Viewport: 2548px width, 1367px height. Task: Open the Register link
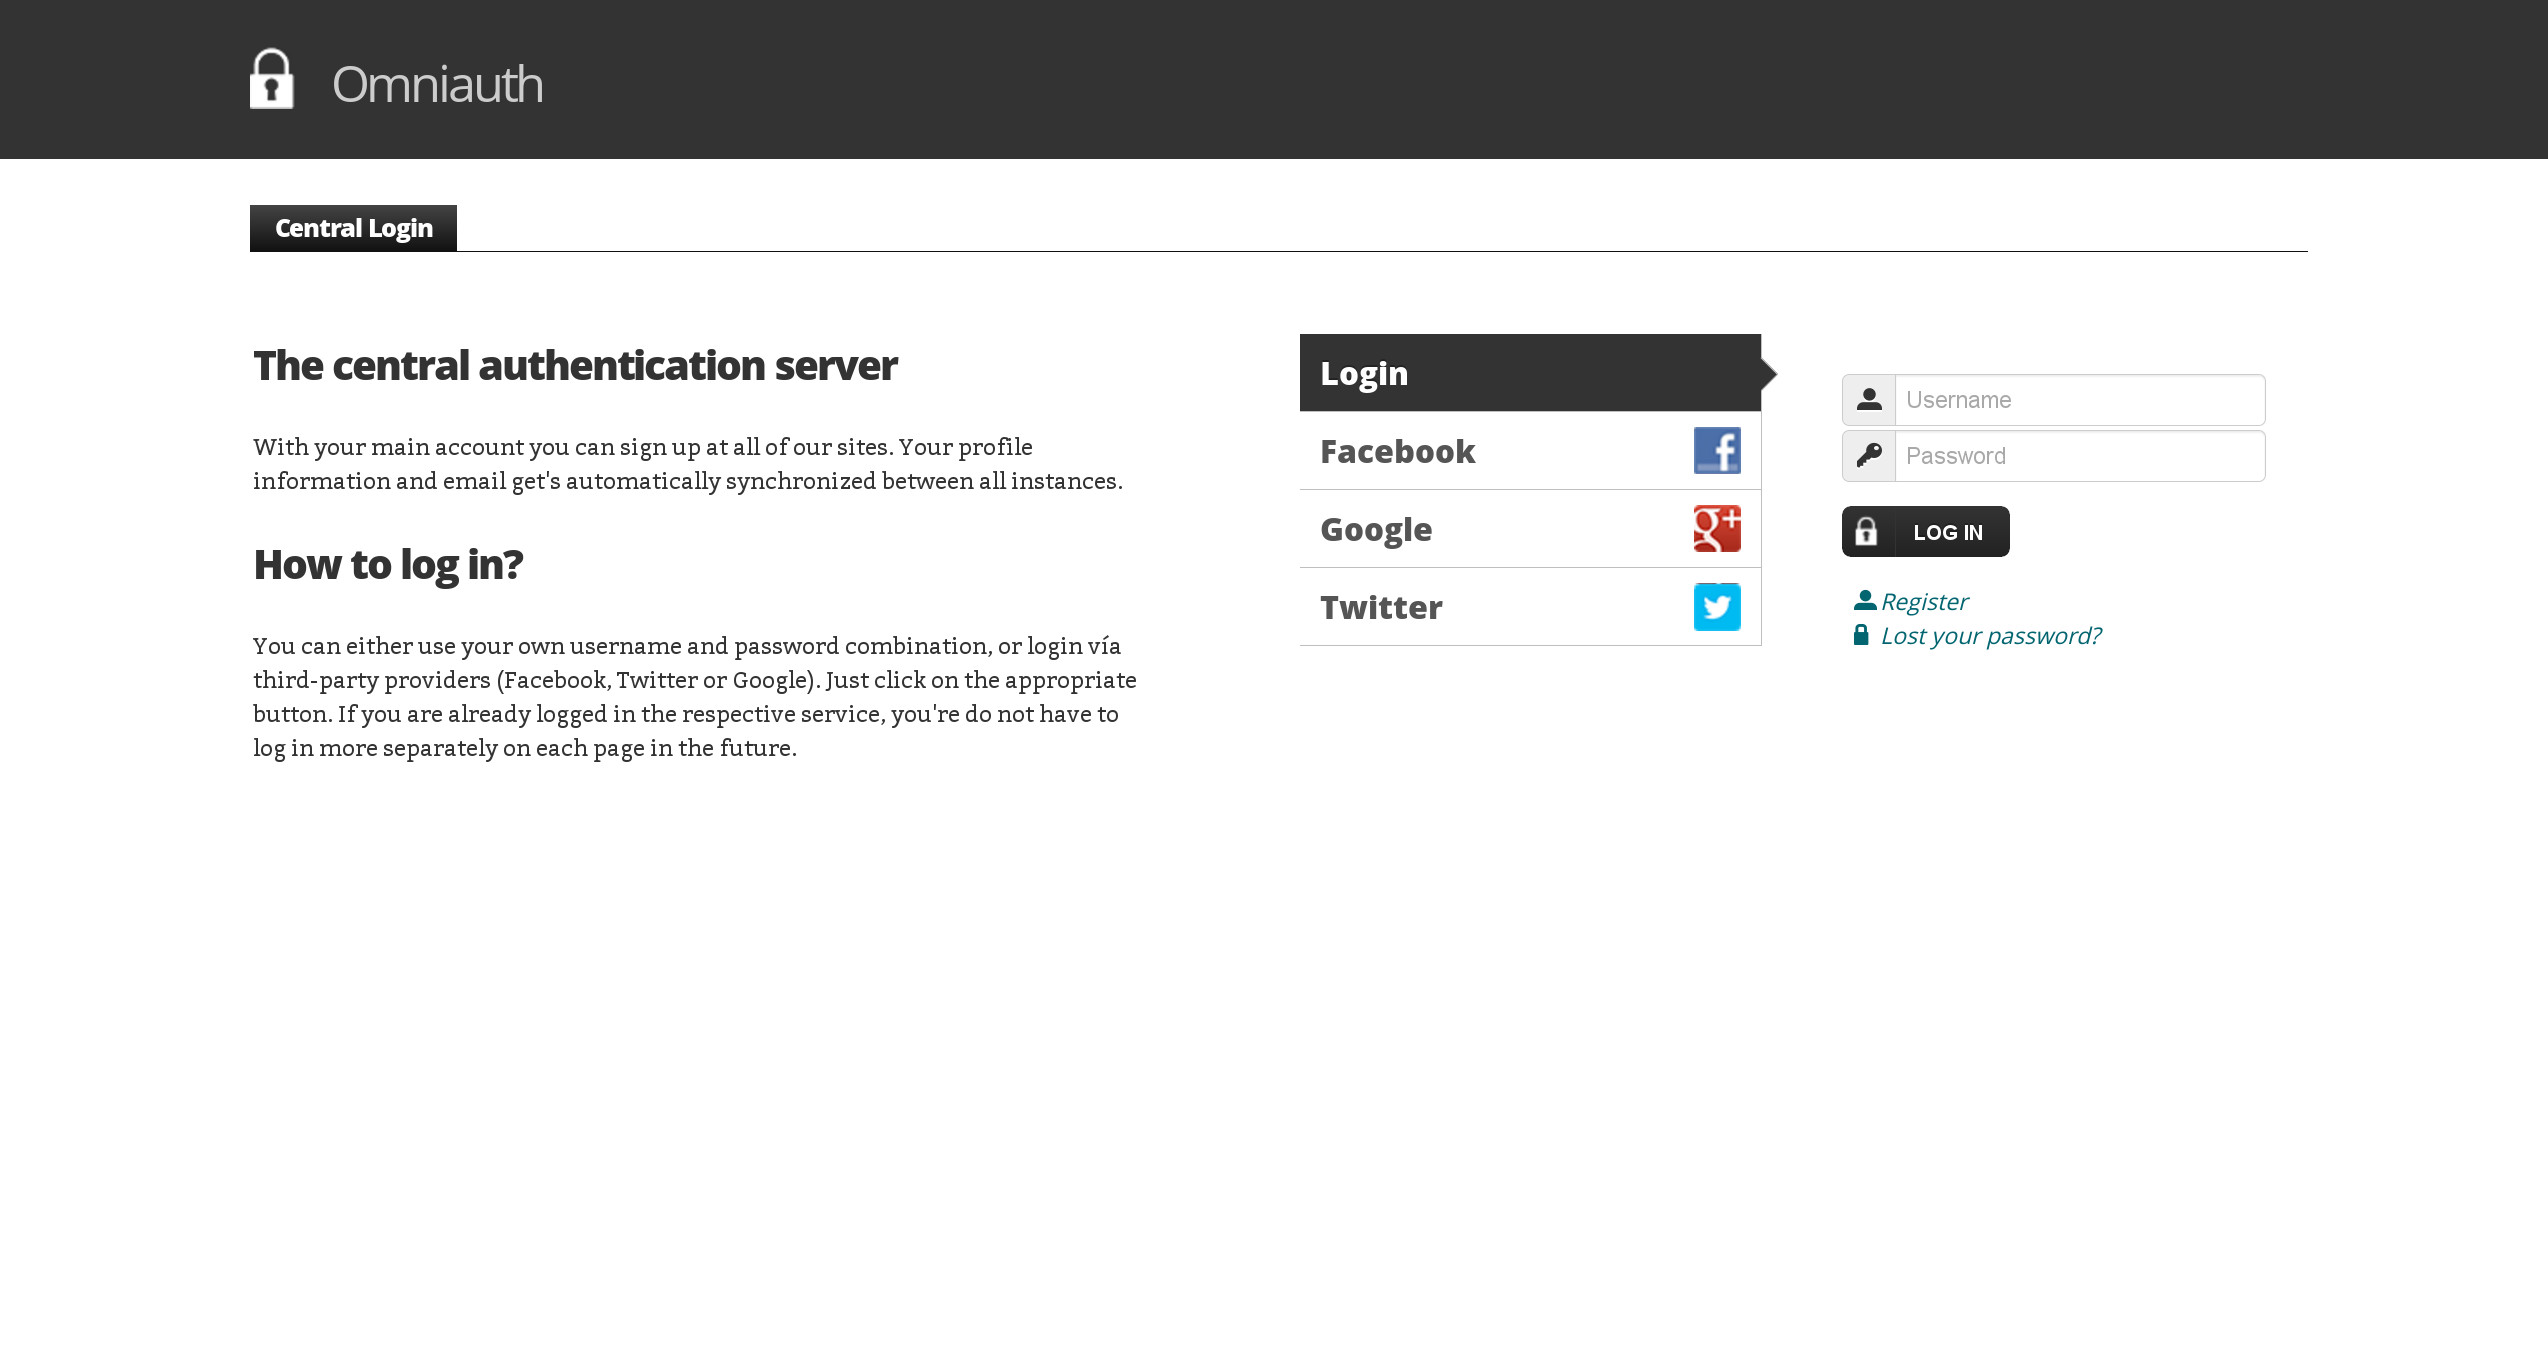(1924, 602)
